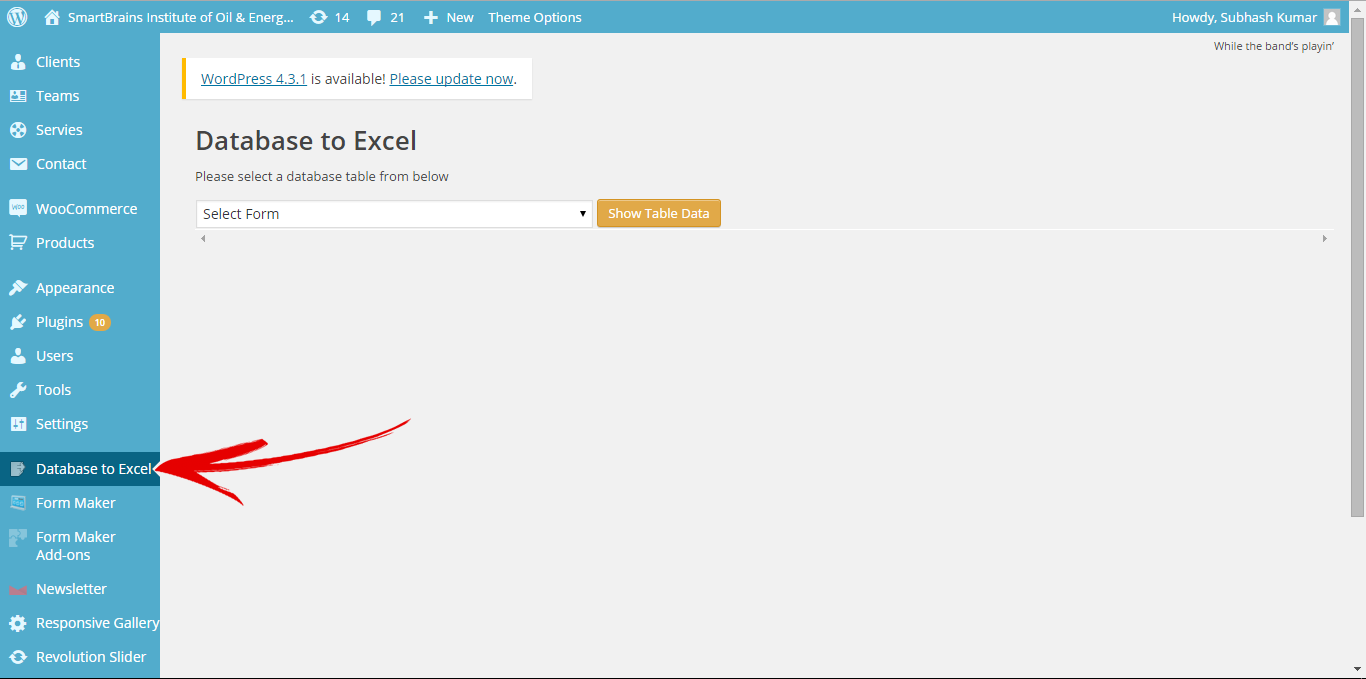Click the Teams sidebar icon
Image resolution: width=1366 pixels, height=679 pixels.
click(18, 96)
